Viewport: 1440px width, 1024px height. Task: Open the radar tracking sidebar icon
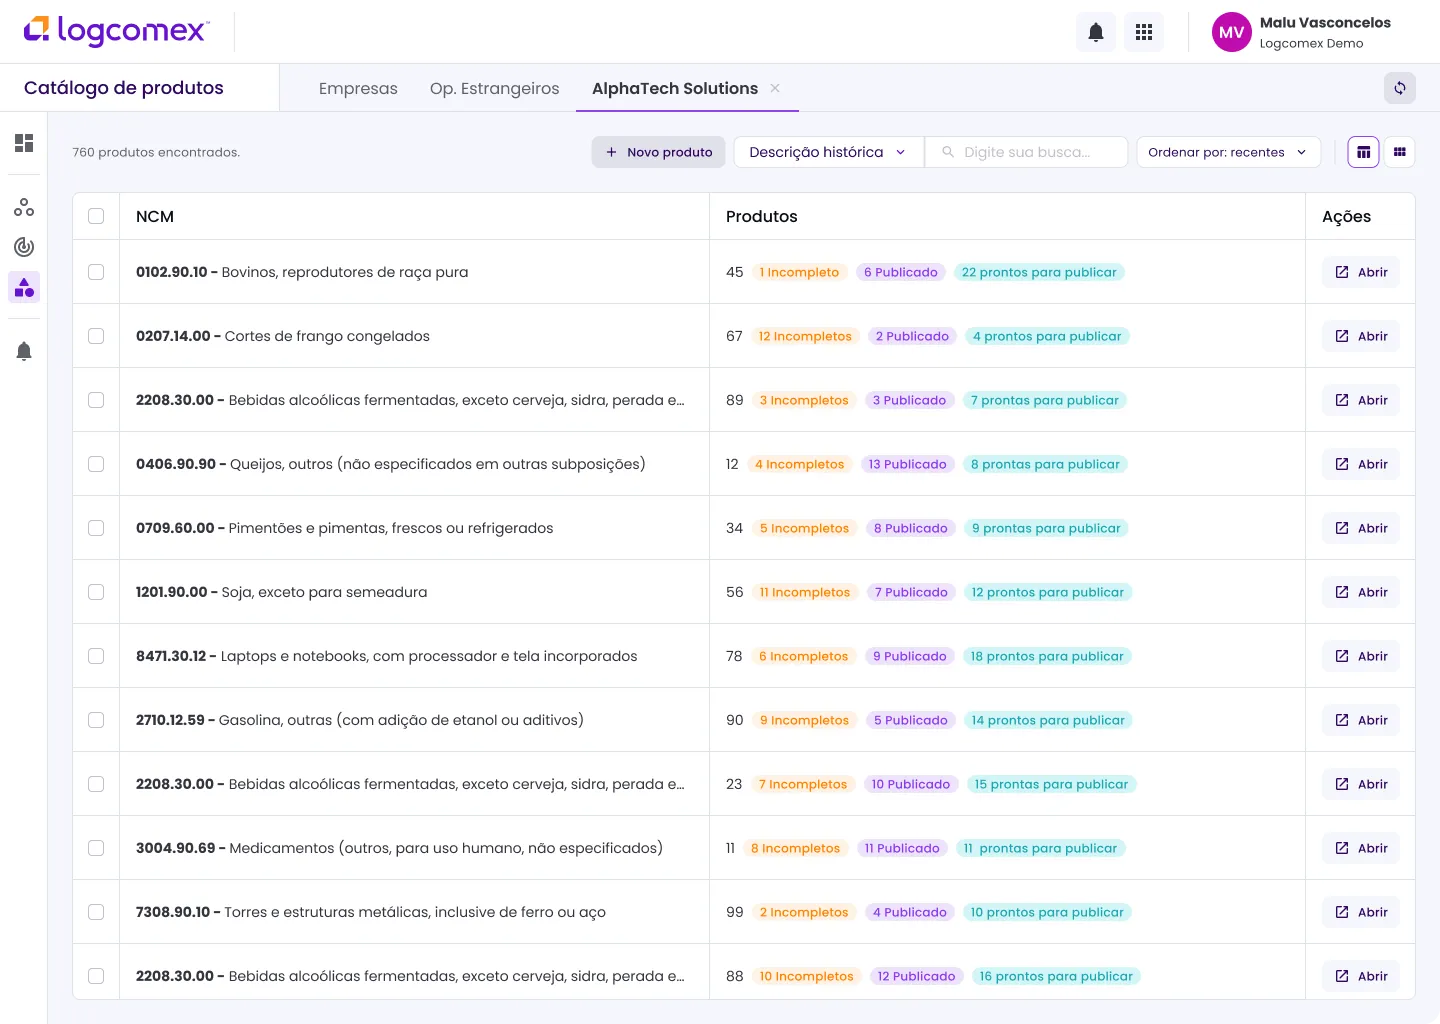pos(24,247)
